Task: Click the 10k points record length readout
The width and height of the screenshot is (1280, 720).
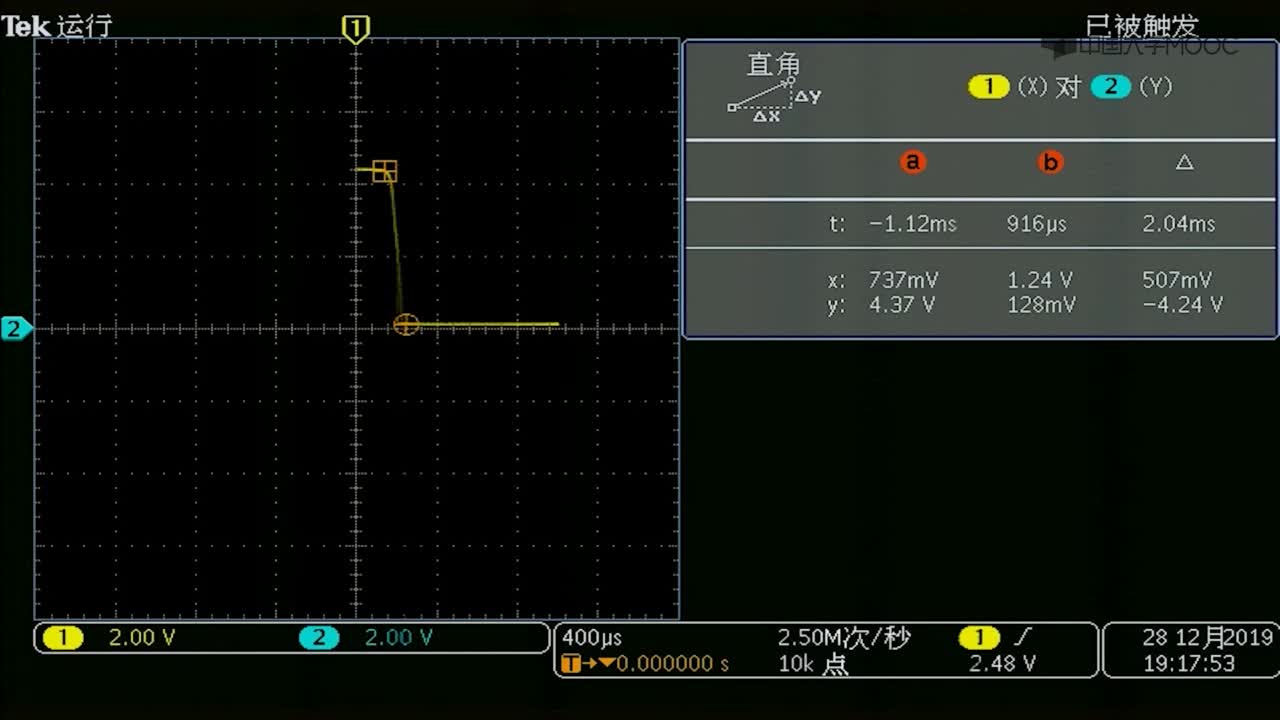Action: (813, 664)
